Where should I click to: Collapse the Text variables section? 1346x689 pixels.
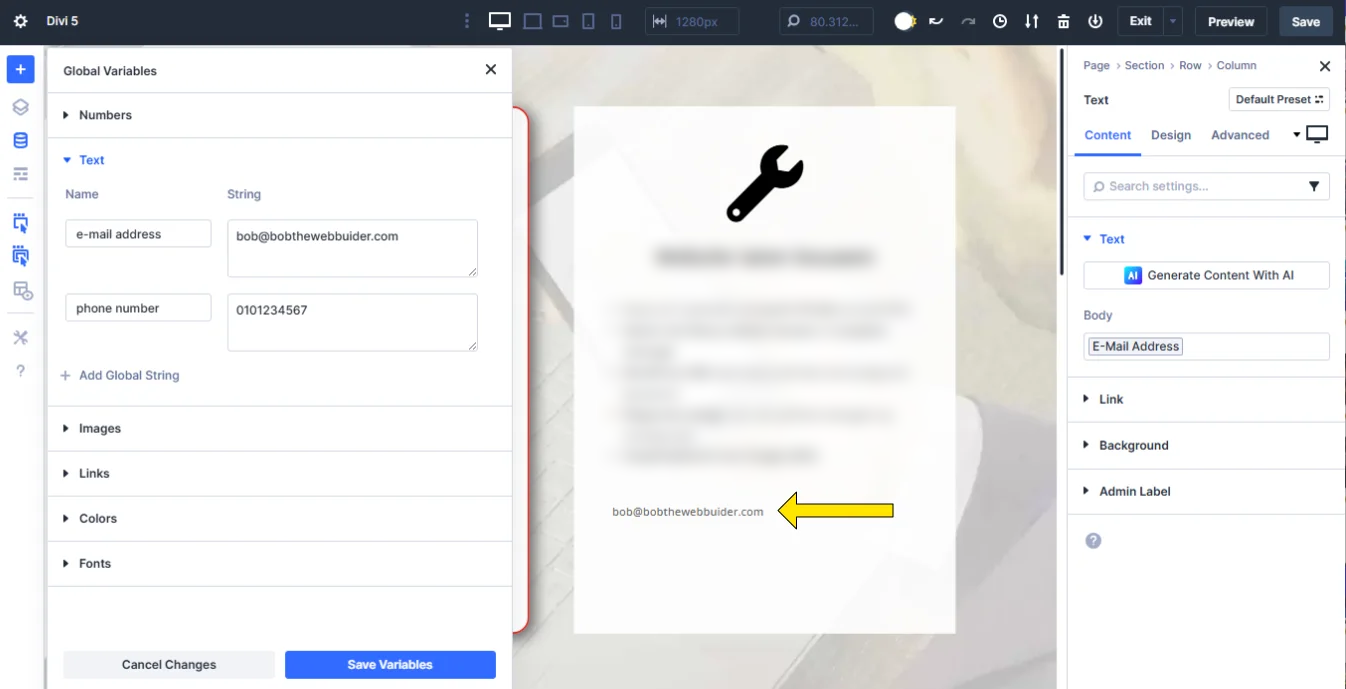(92, 160)
